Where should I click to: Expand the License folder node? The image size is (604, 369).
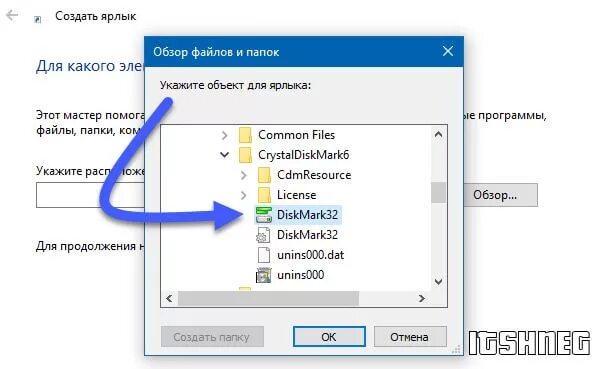click(243, 195)
